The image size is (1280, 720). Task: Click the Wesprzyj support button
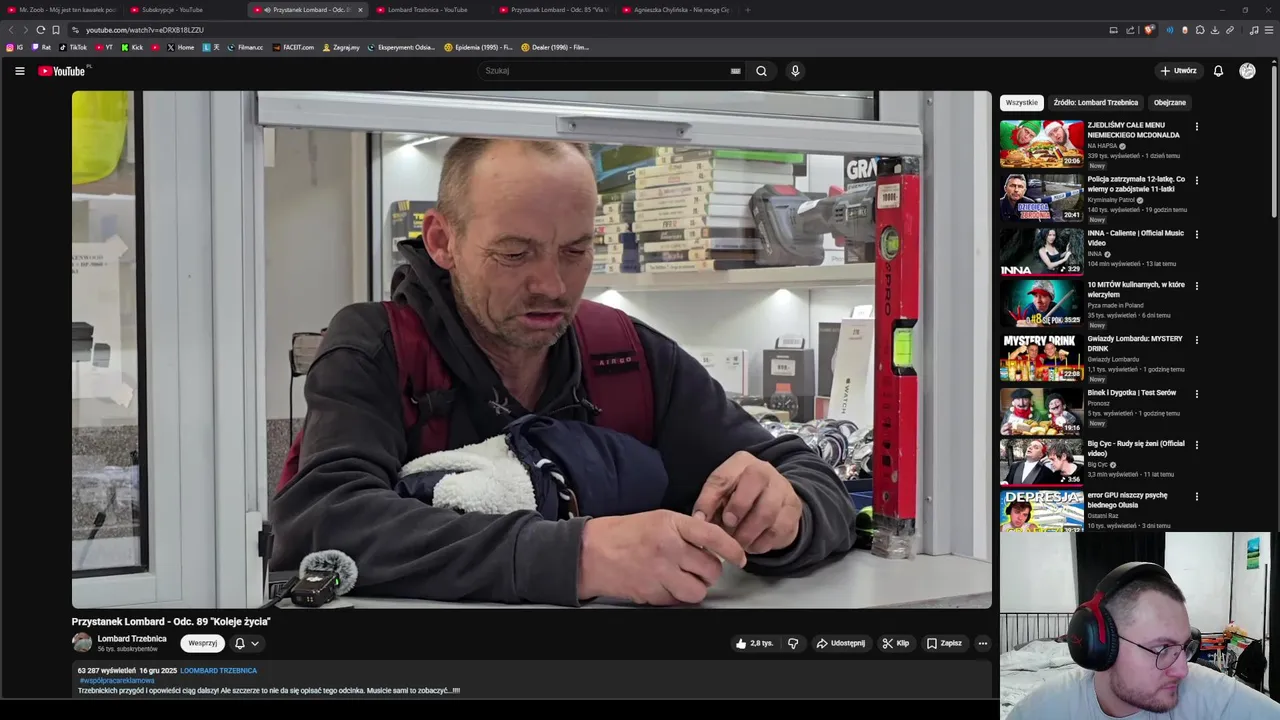coord(202,643)
